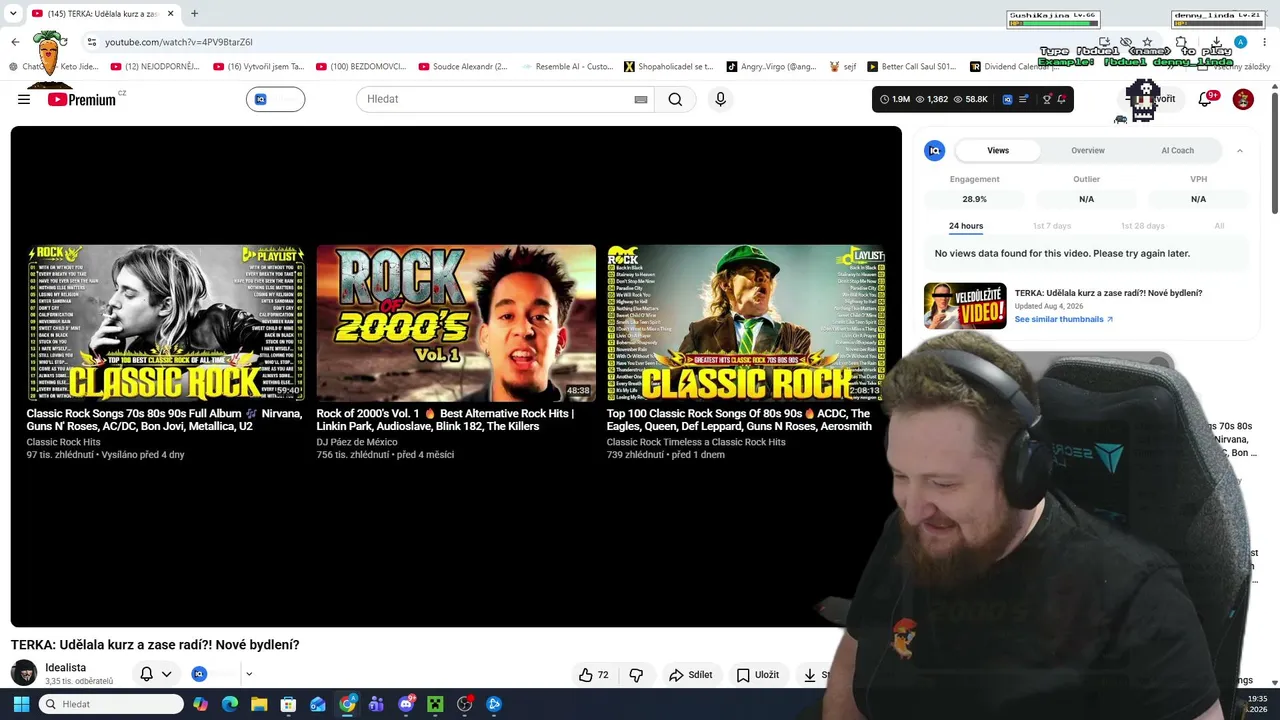Click the Nirvana Classic Rock thumbnail

pos(165,323)
